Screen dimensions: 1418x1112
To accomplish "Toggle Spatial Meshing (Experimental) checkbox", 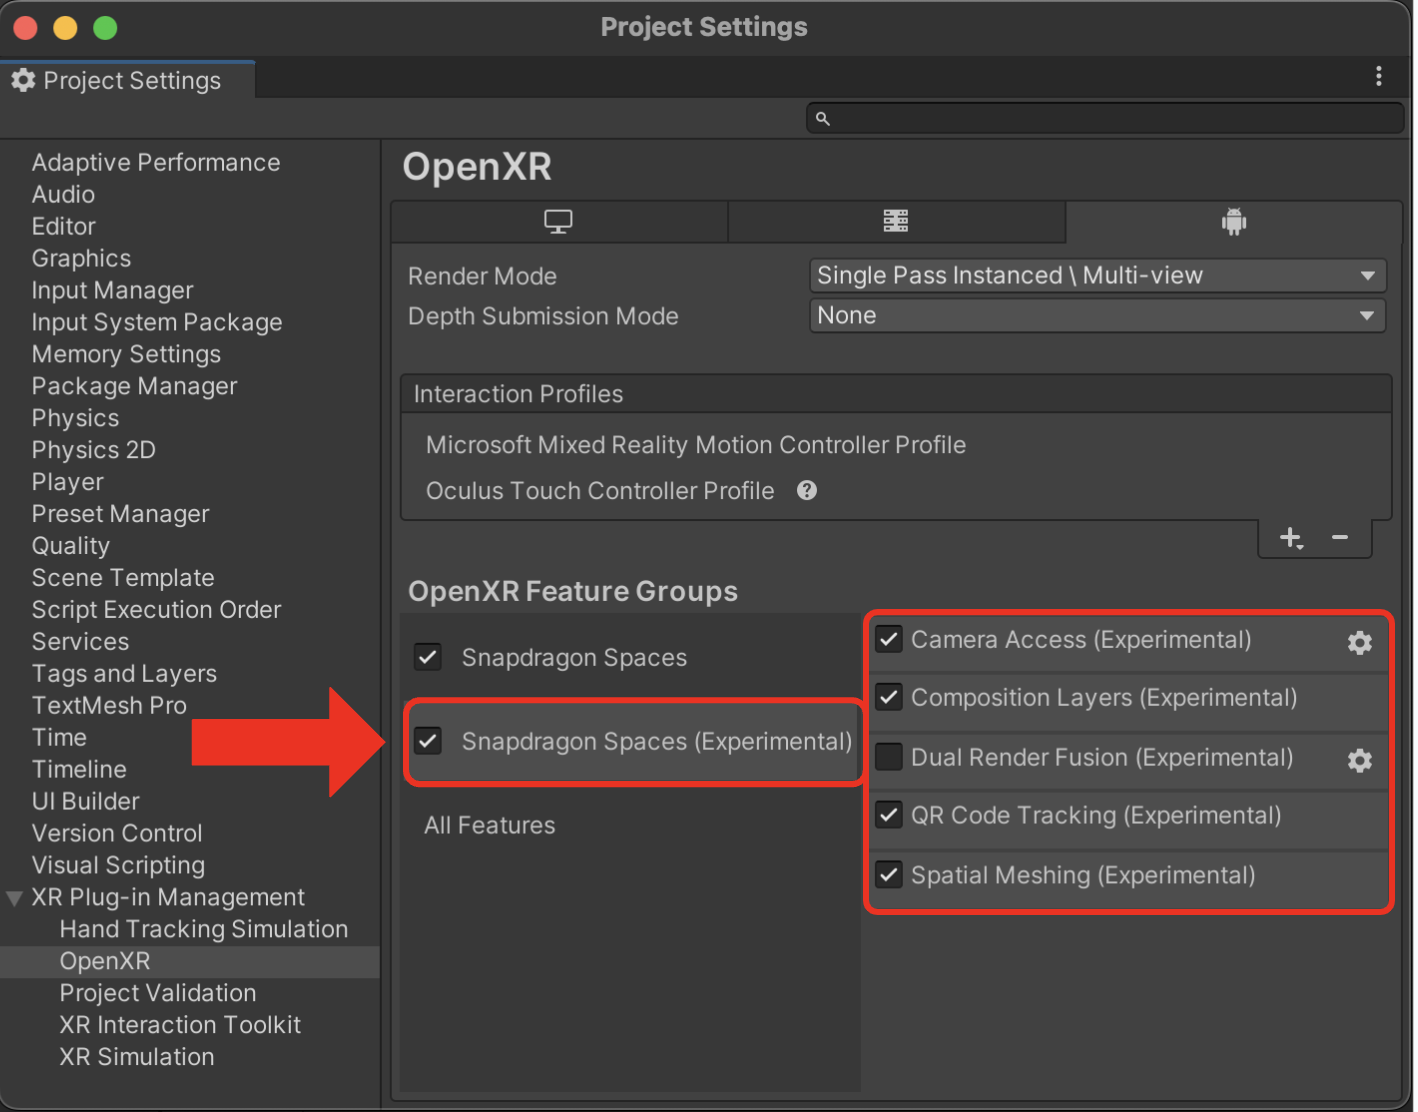I will [889, 875].
